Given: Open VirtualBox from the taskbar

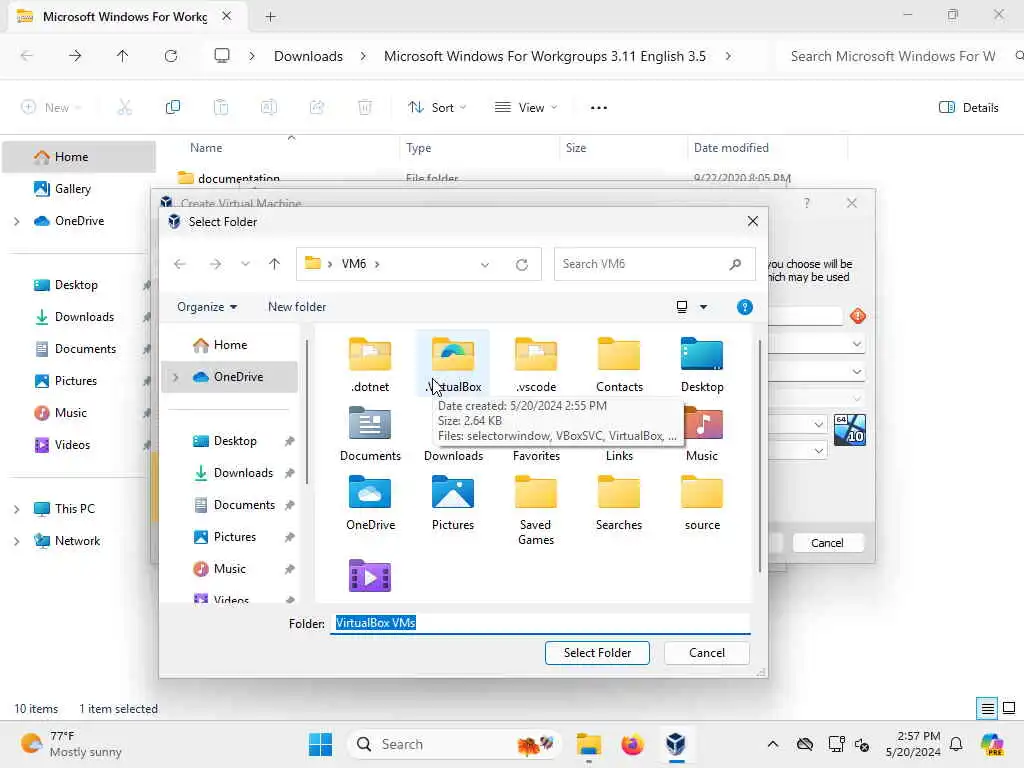Looking at the screenshot, I should click(676, 744).
